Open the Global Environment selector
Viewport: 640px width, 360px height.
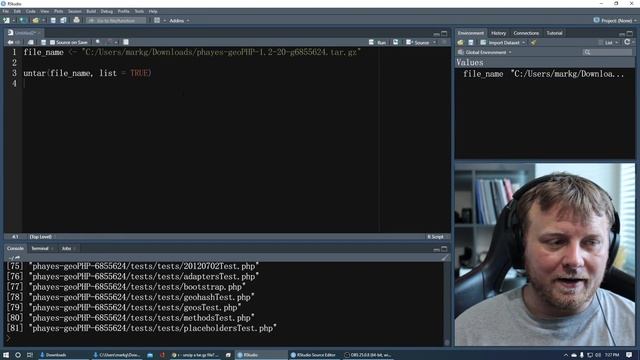pos(485,52)
